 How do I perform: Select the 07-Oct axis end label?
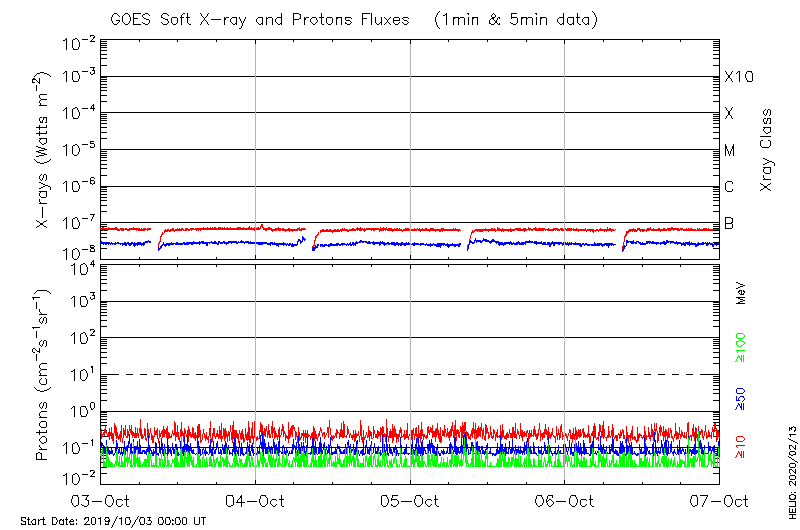click(719, 500)
